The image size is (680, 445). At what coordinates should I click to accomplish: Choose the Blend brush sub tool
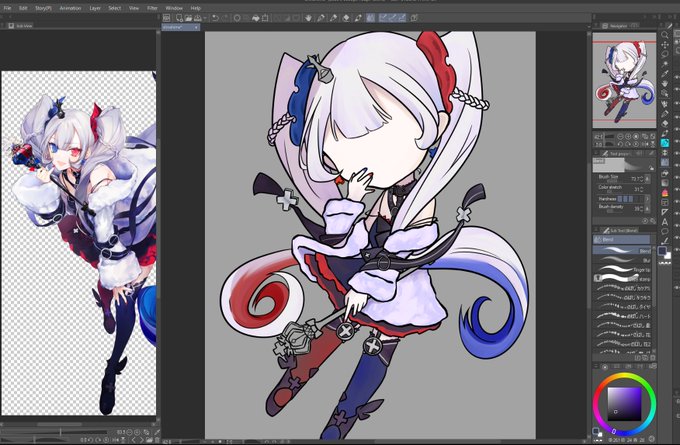[x=622, y=250]
